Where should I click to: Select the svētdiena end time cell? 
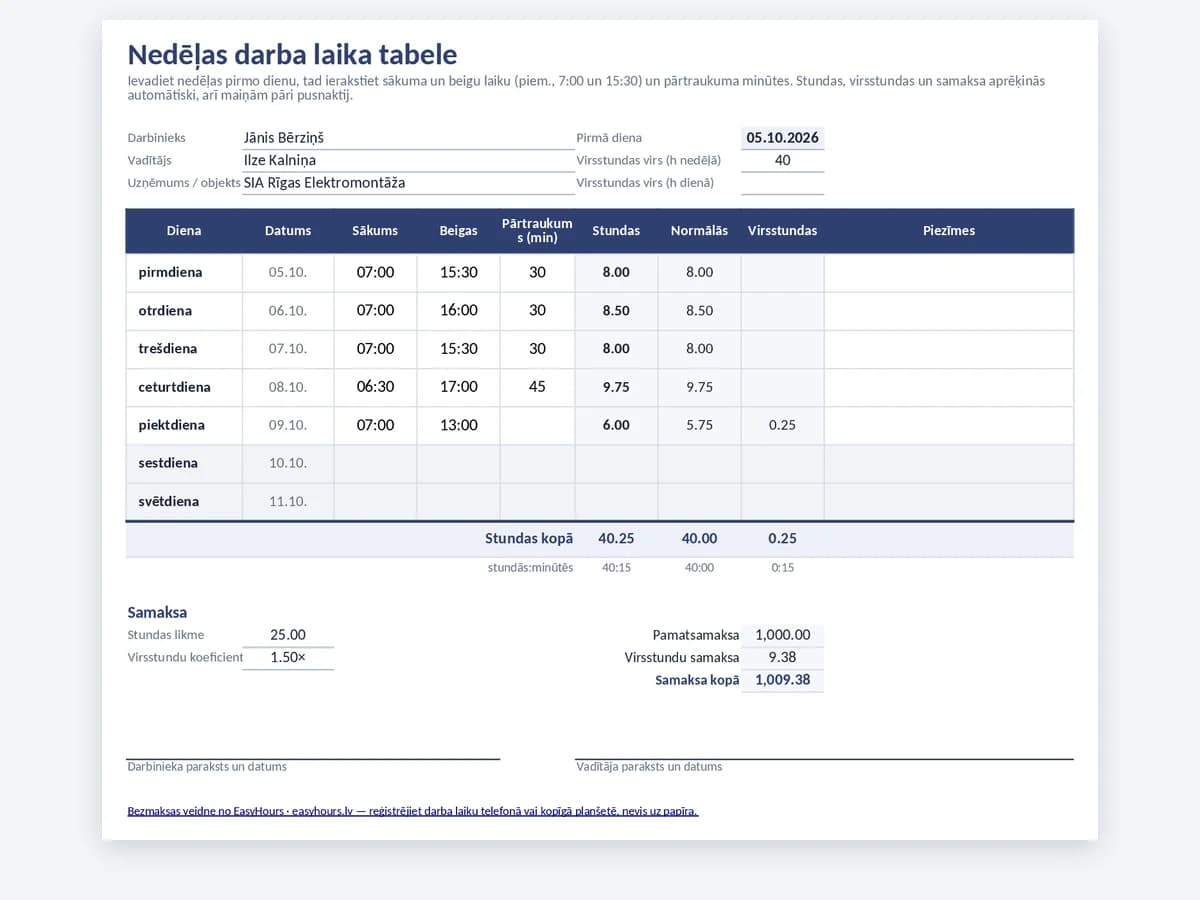tap(458, 501)
